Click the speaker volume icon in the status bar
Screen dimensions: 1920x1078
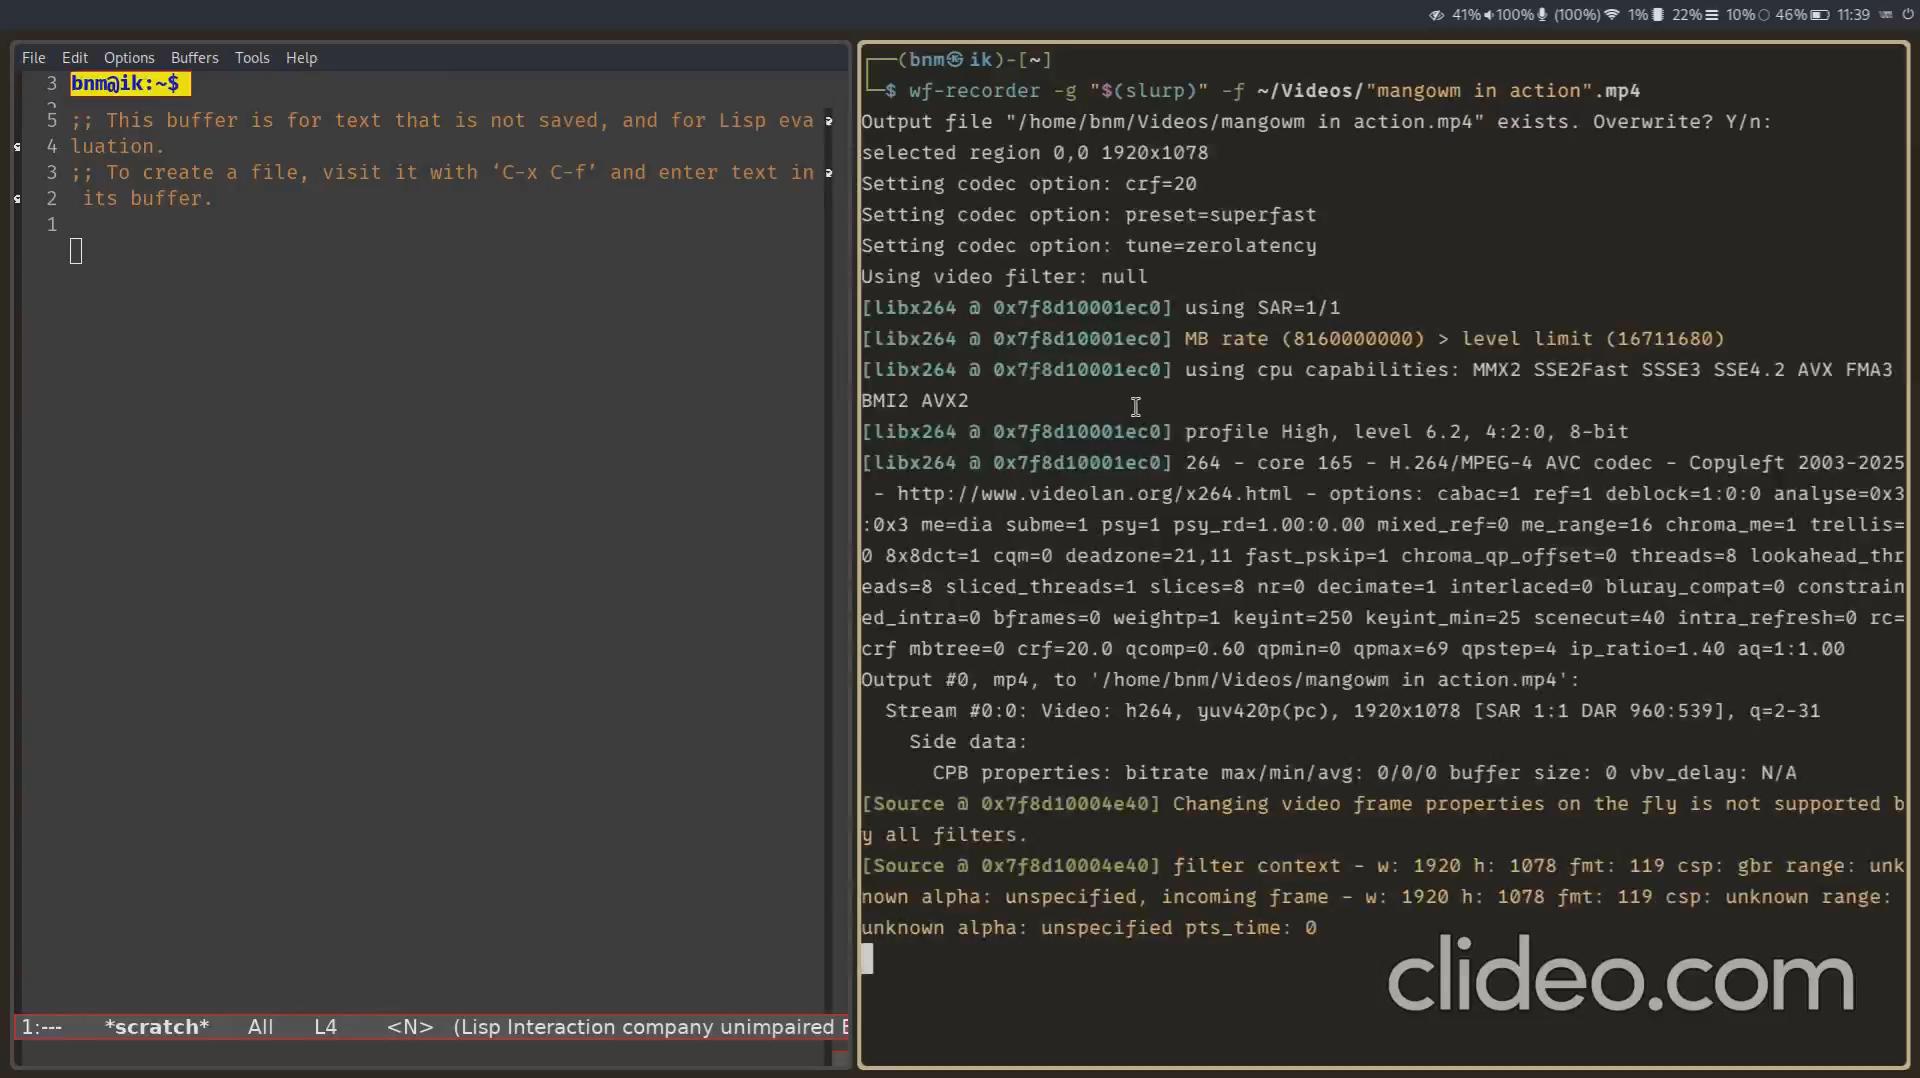[x=1489, y=15]
